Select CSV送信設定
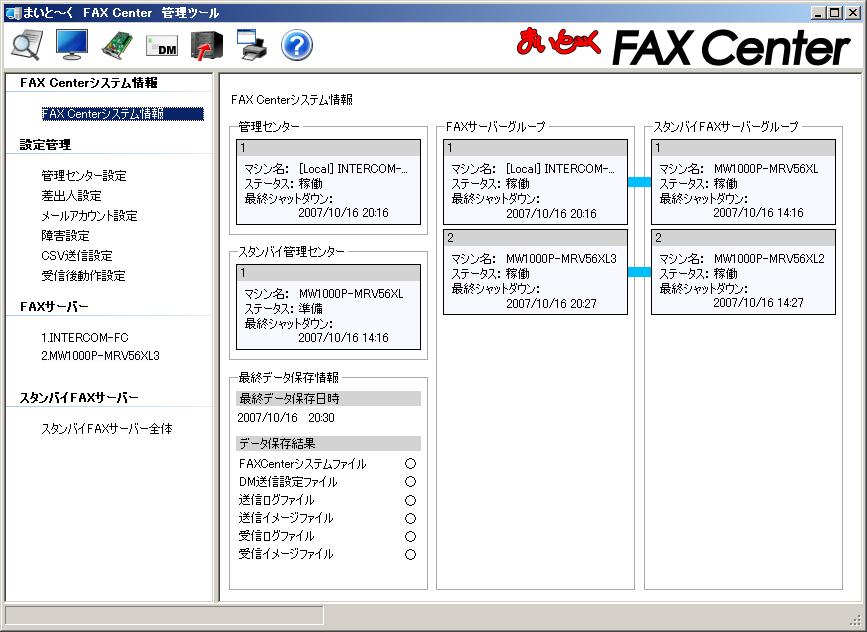This screenshot has height=632, width=867. pos(76,255)
